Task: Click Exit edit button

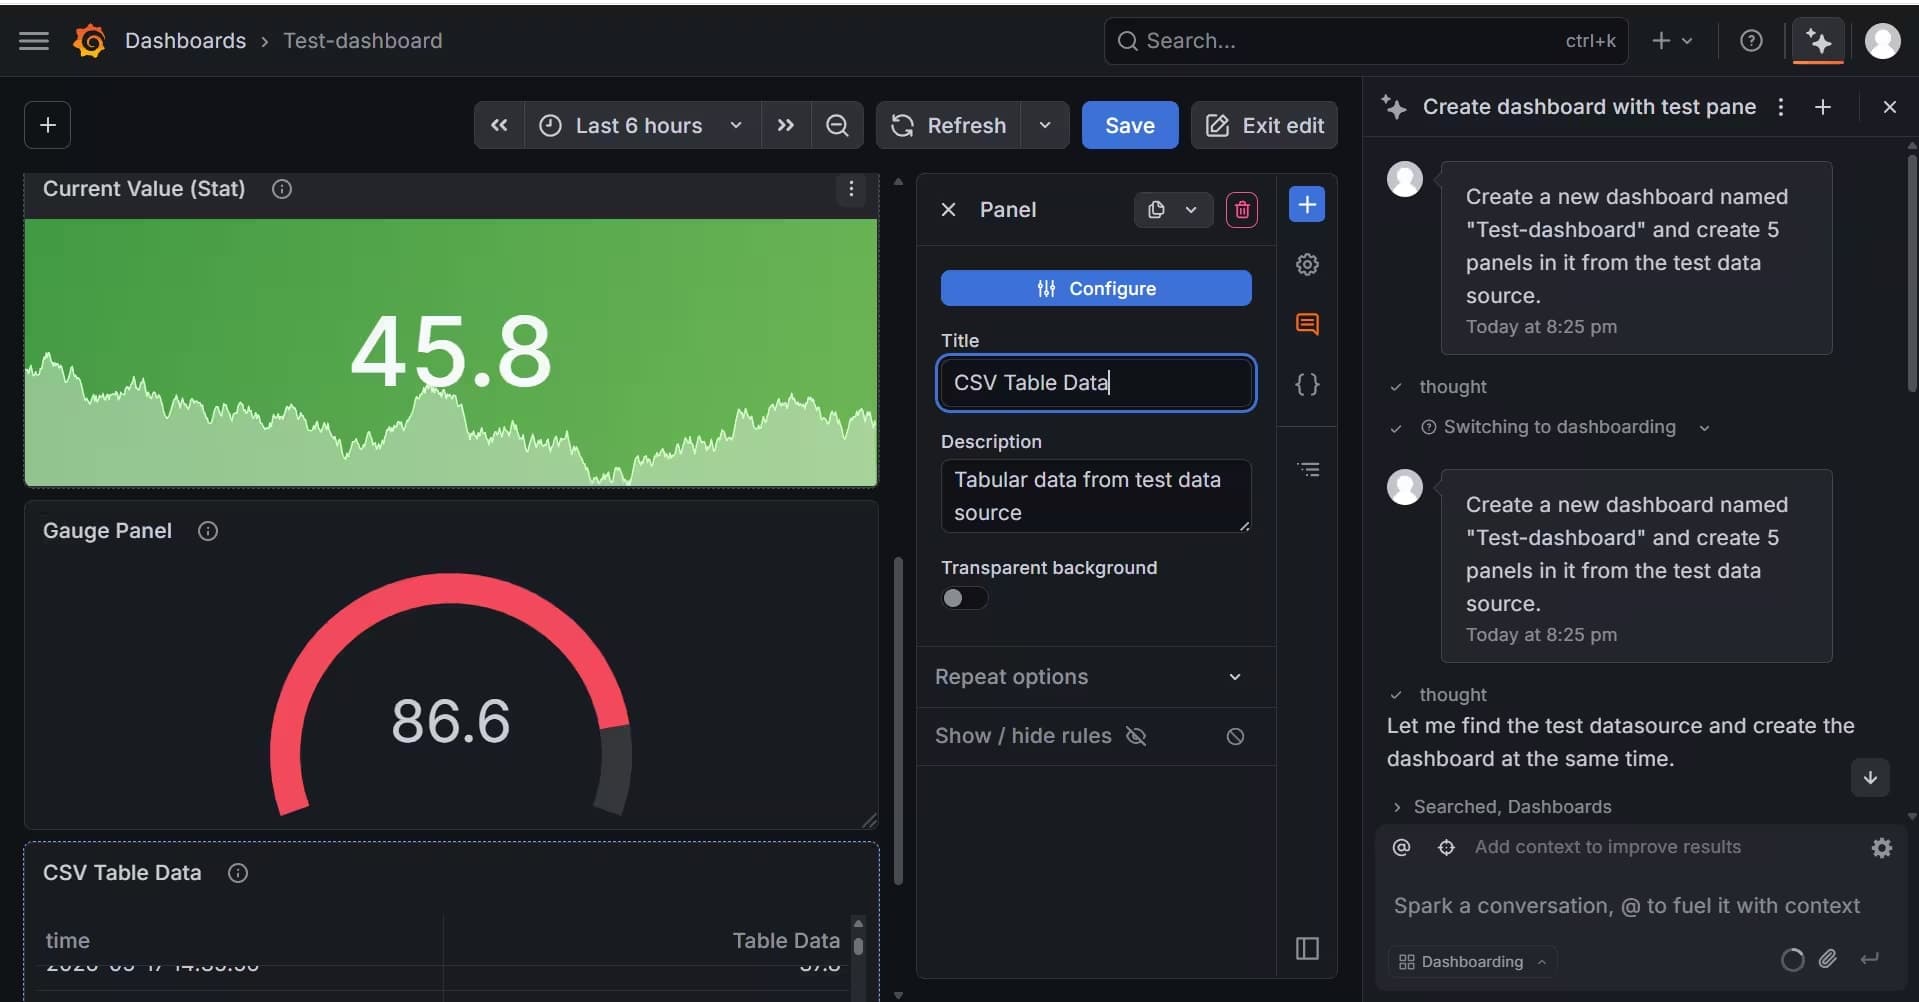Action: pos(1264,125)
